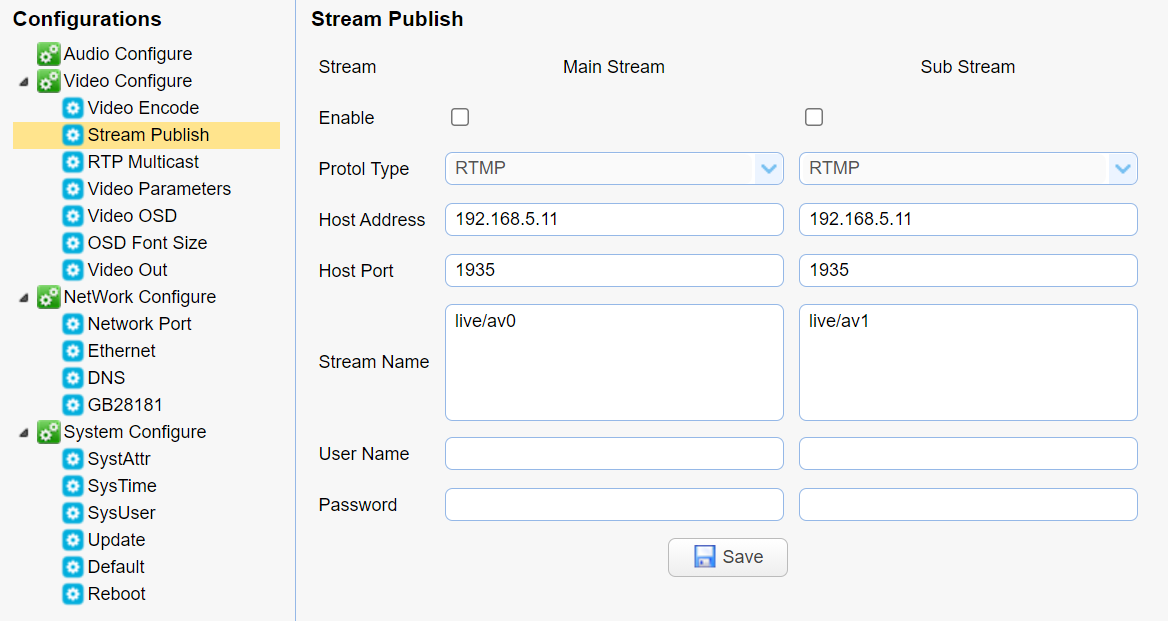Screen dimensions: 1168x621
Task: Click Sub Stream User Name field
Action: pos(968,453)
